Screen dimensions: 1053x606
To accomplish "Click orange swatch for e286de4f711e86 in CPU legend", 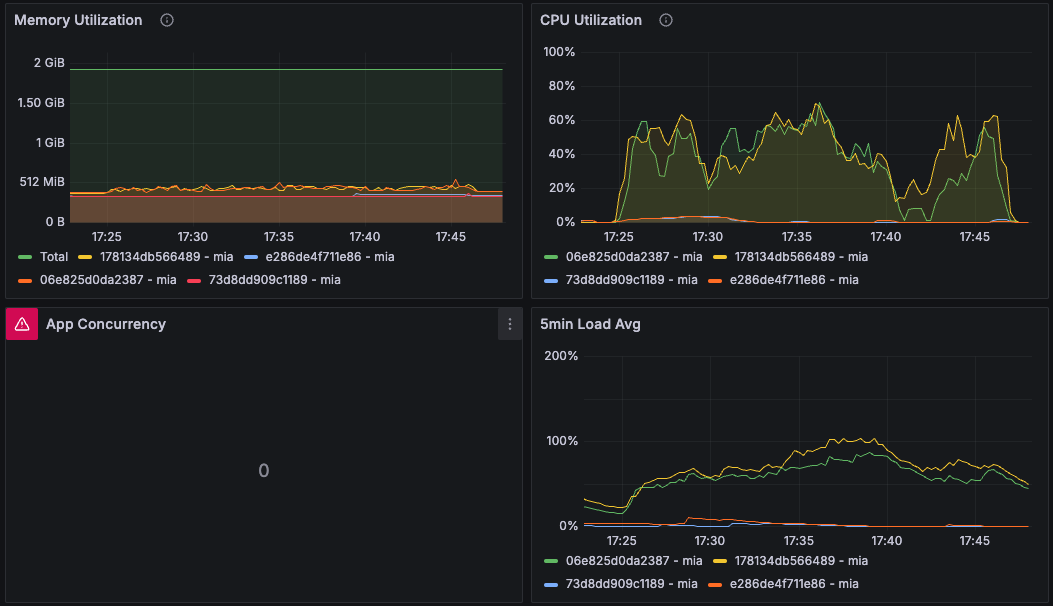I will (714, 280).
